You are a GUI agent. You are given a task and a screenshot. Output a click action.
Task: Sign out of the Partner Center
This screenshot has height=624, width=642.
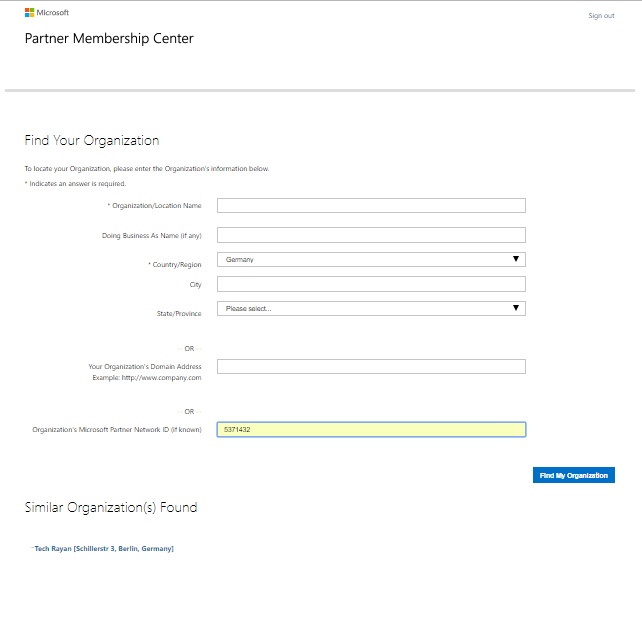coord(601,16)
